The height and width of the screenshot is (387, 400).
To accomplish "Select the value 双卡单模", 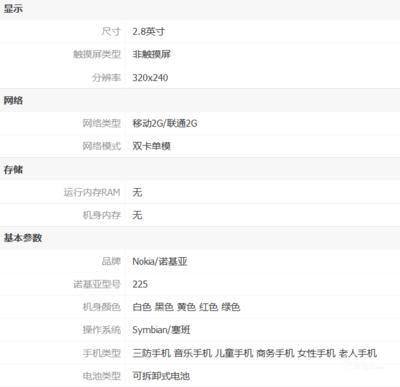I will [x=151, y=146].
